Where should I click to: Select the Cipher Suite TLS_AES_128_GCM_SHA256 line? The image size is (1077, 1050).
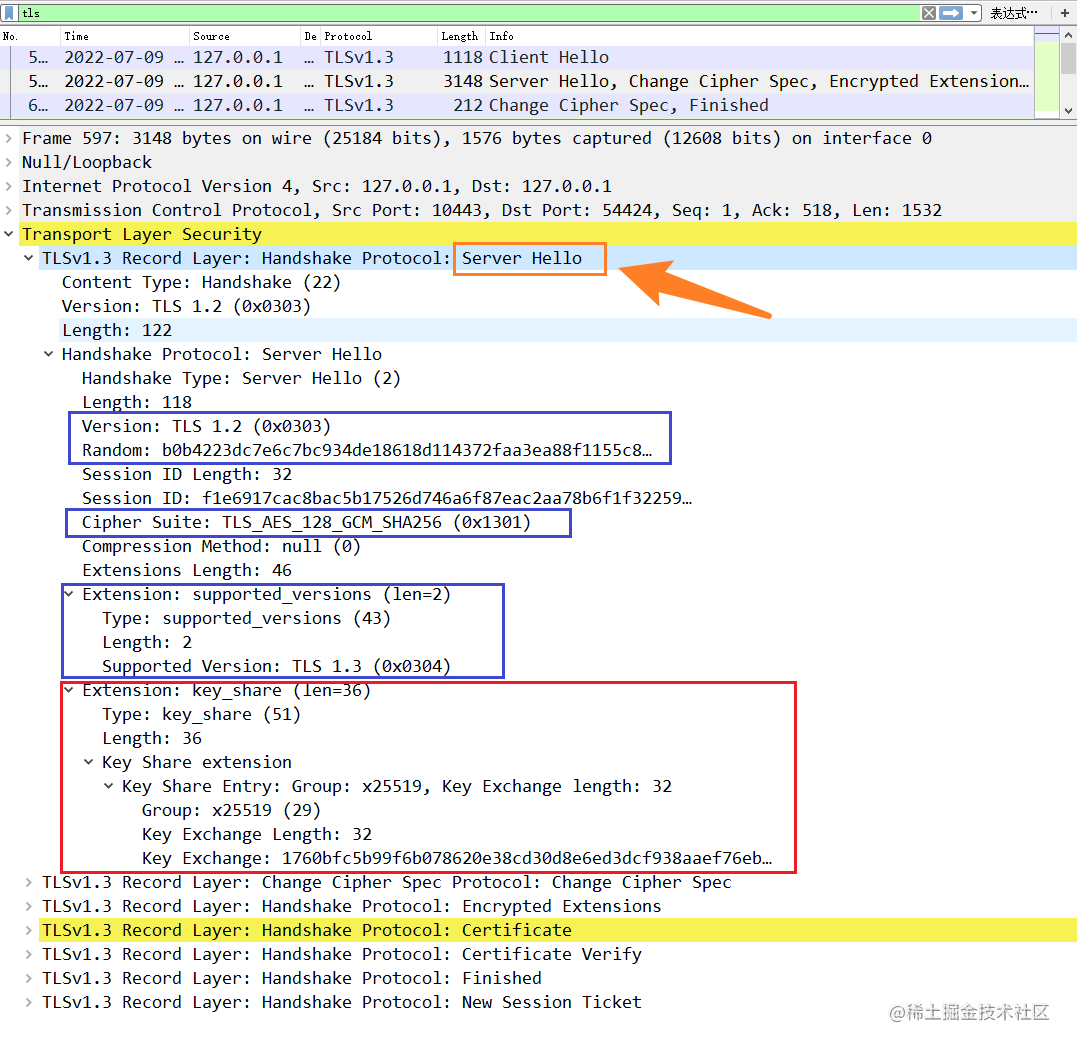click(300, 522)
